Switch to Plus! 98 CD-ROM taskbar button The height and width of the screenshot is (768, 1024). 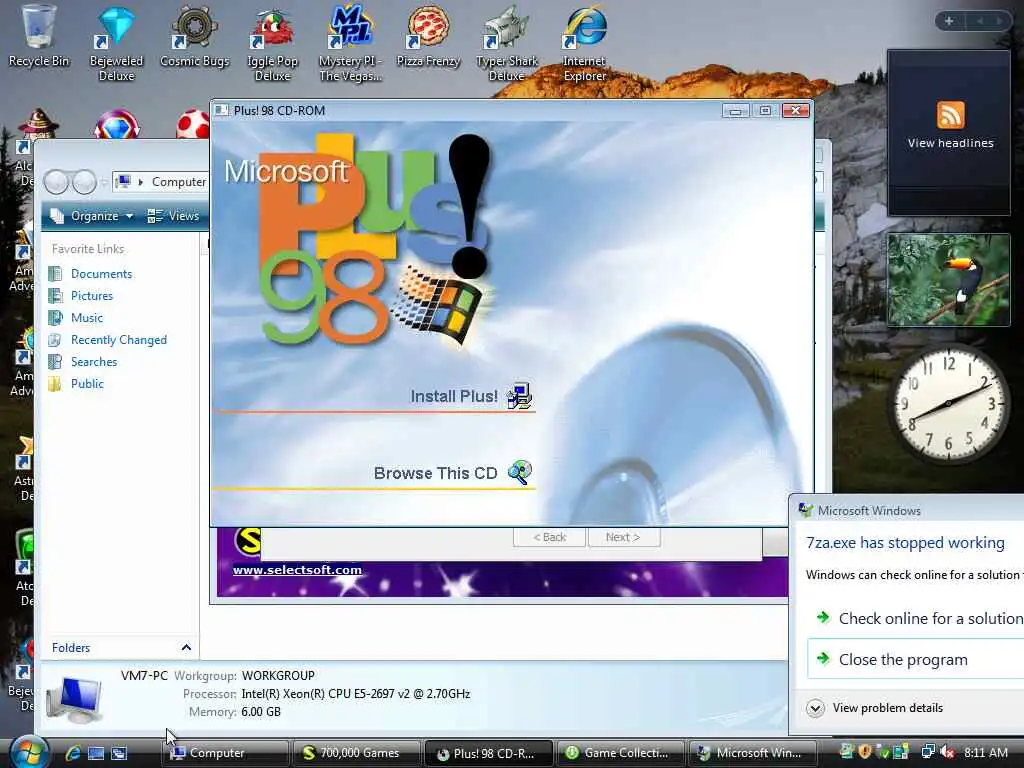488,753
